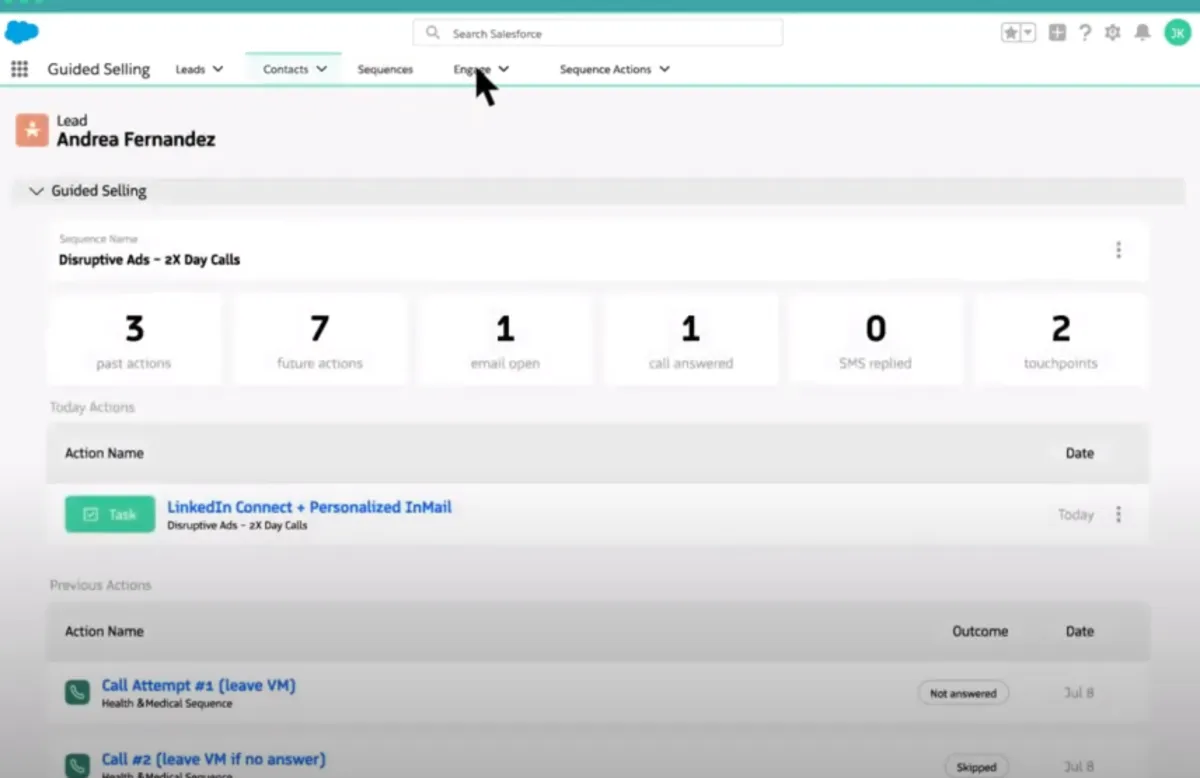This screenshot has width=1200, height=778.
Task: Open Call Attempt #1 (leave VM) link
Action: pyautogui.click(x=198, y=685)
